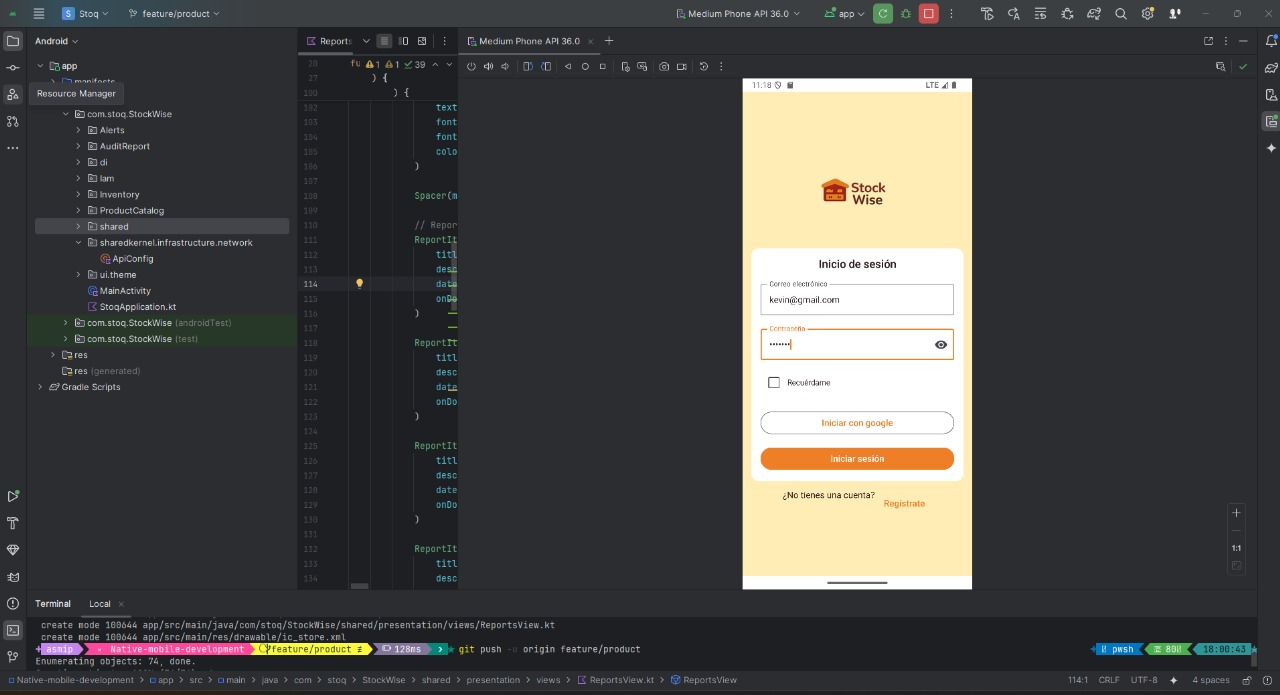Switch editor to Code-only view
The width and height of the screenshot is (1280, 695).
384,41
